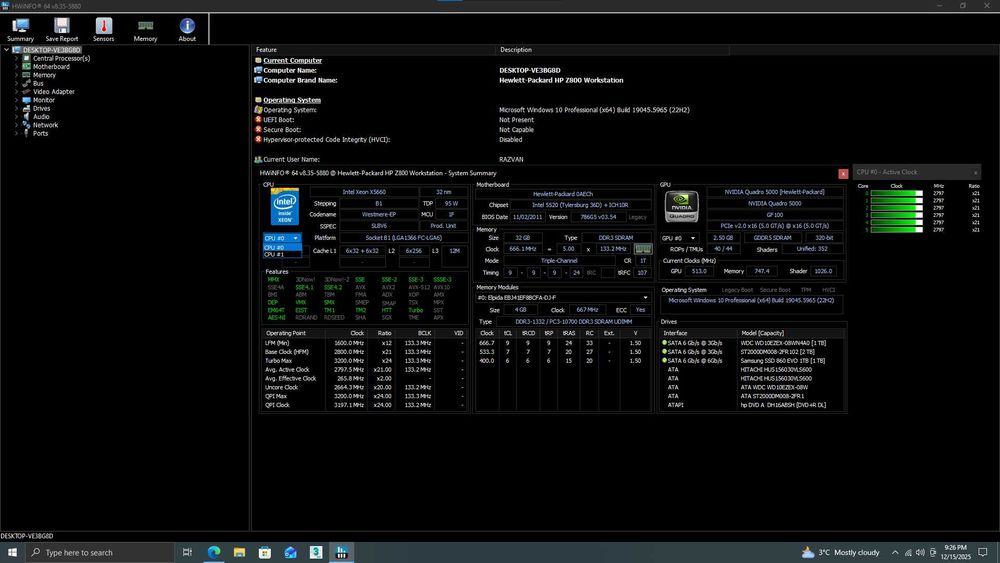Viewport: 1000px width, 563px height.
Task: Click the Ports plug icon
Action: point(26,133)
